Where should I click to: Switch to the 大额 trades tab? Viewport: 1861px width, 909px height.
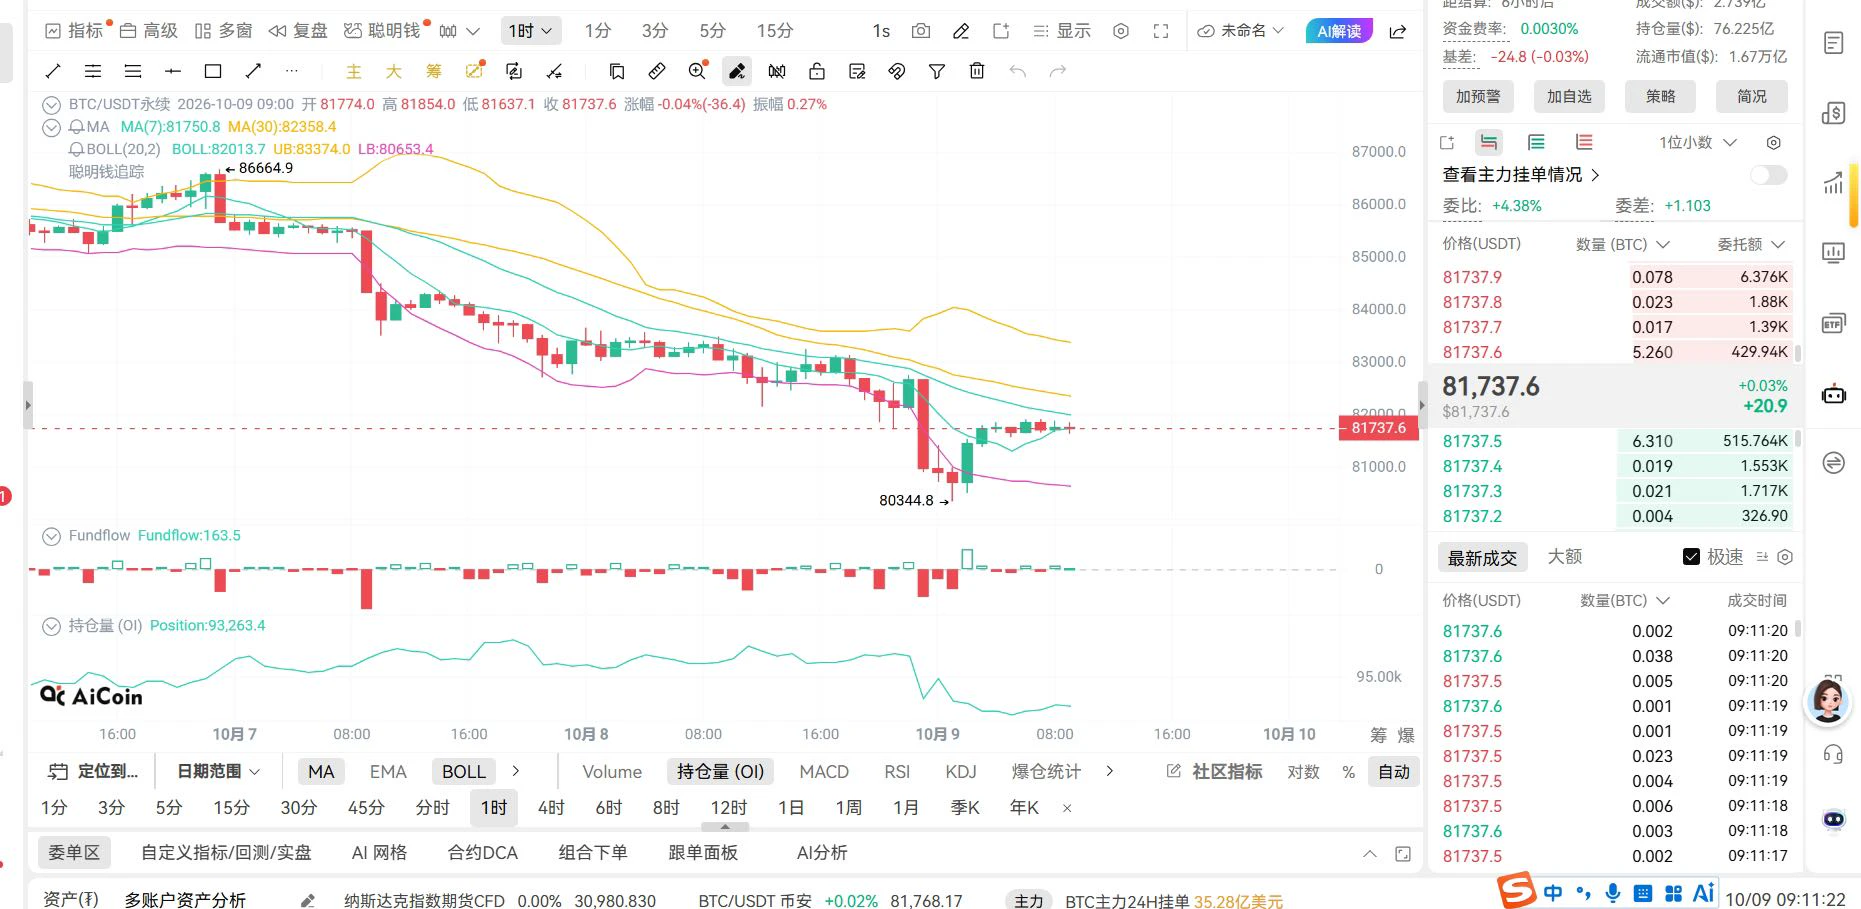[1565, 556]
